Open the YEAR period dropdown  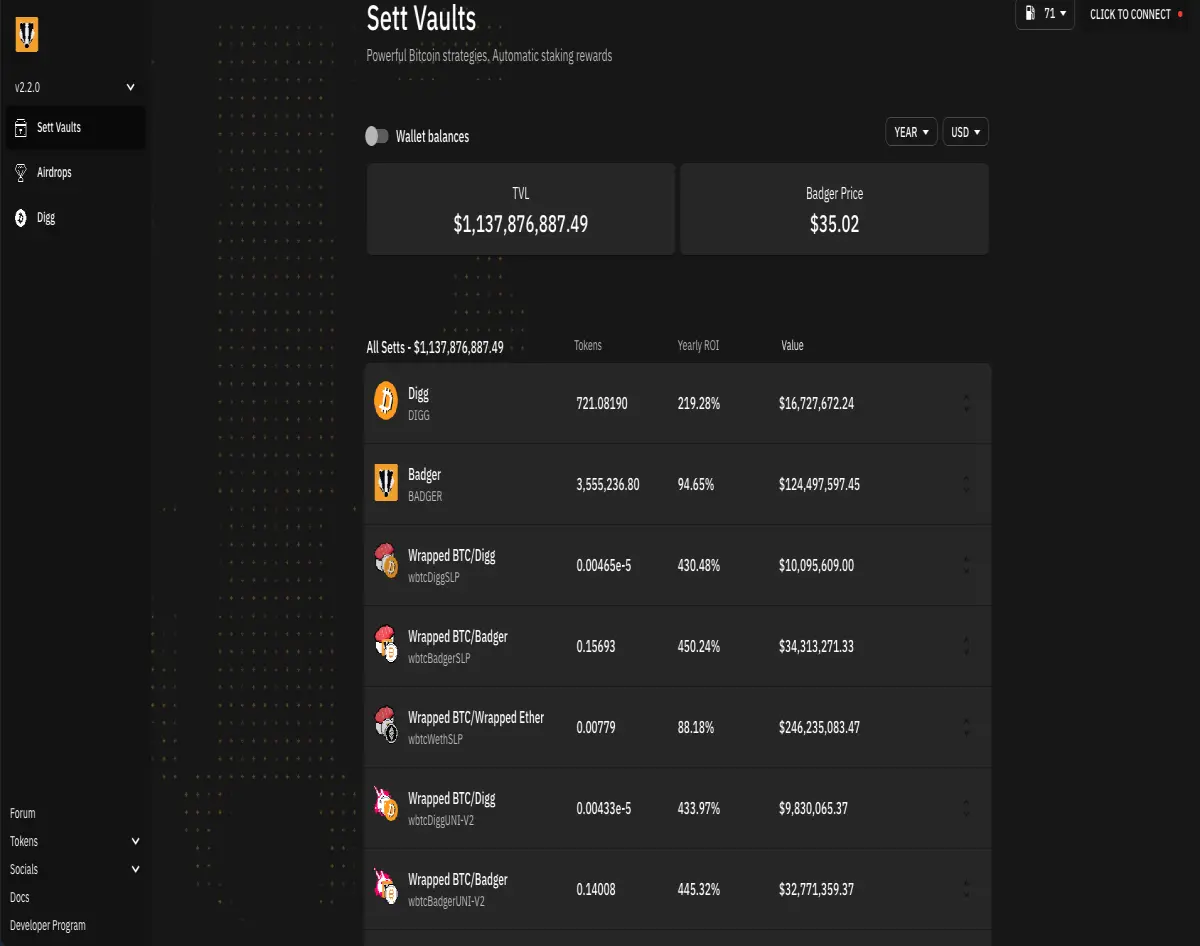[912, 132]
